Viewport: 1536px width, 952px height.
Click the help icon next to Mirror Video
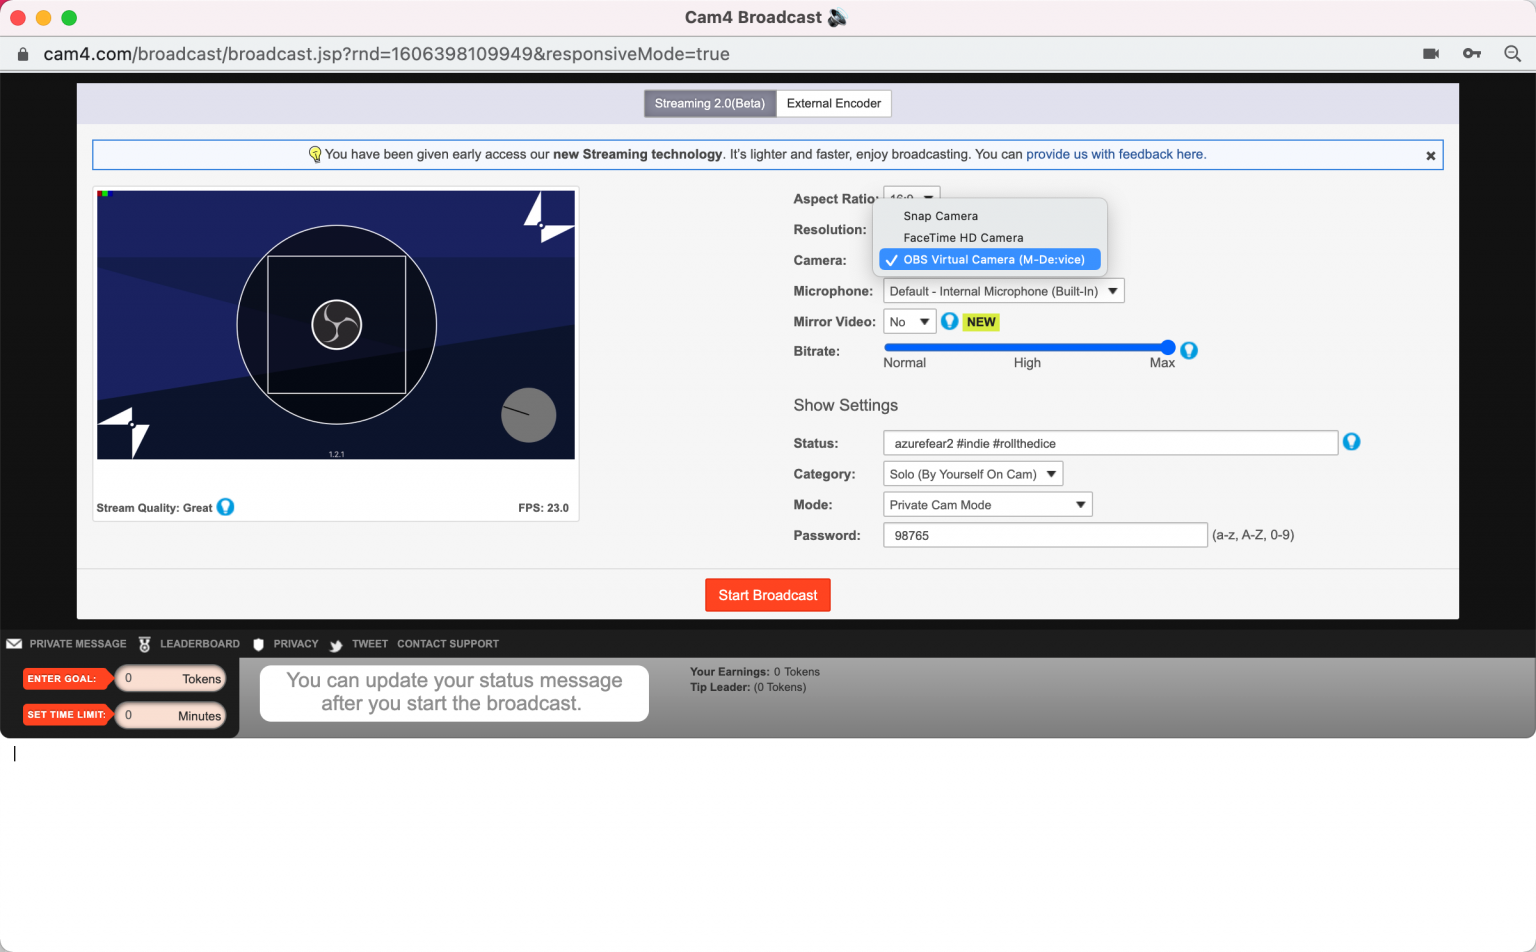[x=949, y=321]
